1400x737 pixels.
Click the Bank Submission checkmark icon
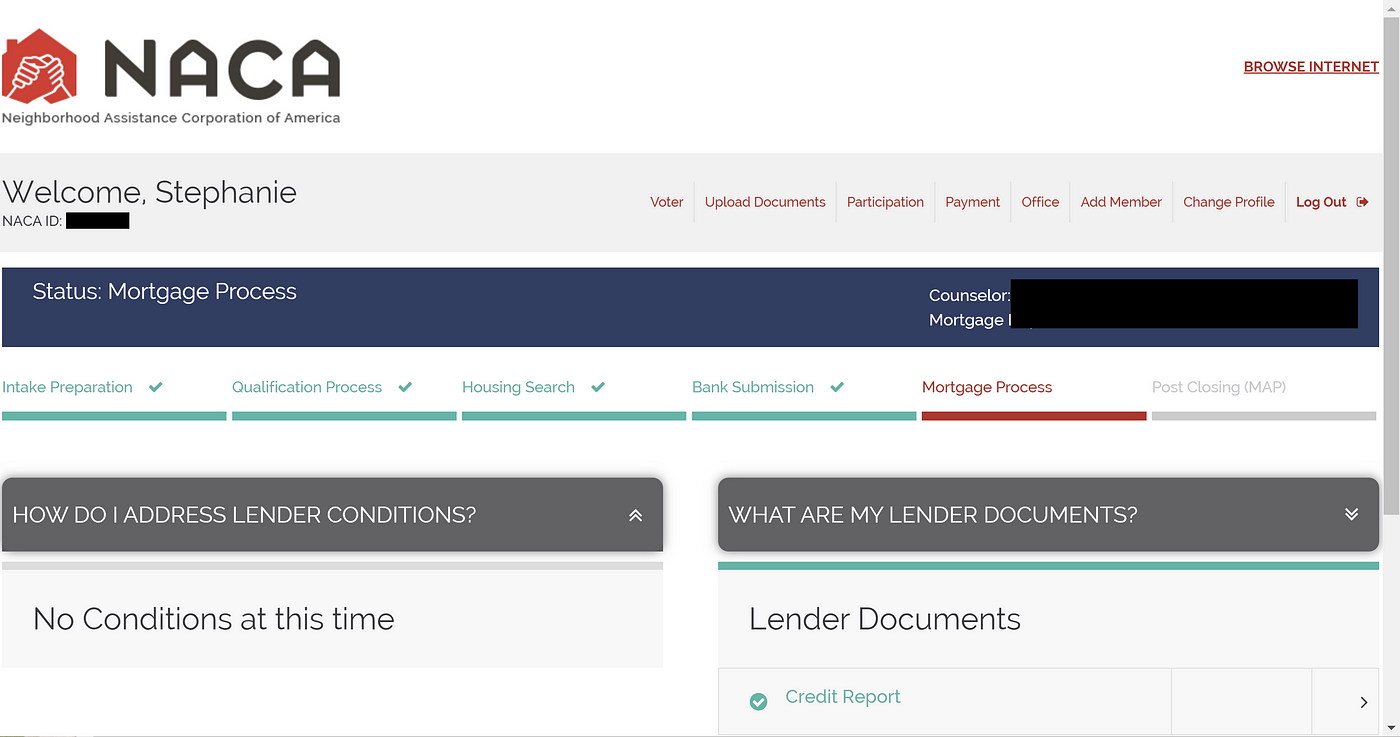coord(837,387)
